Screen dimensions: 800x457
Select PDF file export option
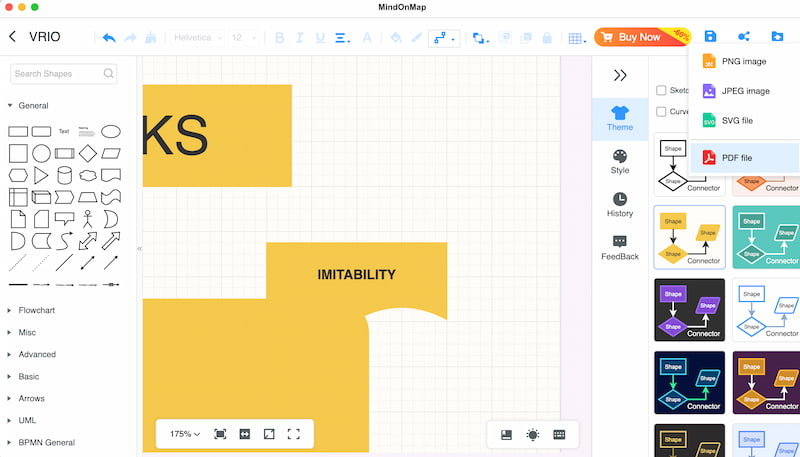click(x=737, y=158)
